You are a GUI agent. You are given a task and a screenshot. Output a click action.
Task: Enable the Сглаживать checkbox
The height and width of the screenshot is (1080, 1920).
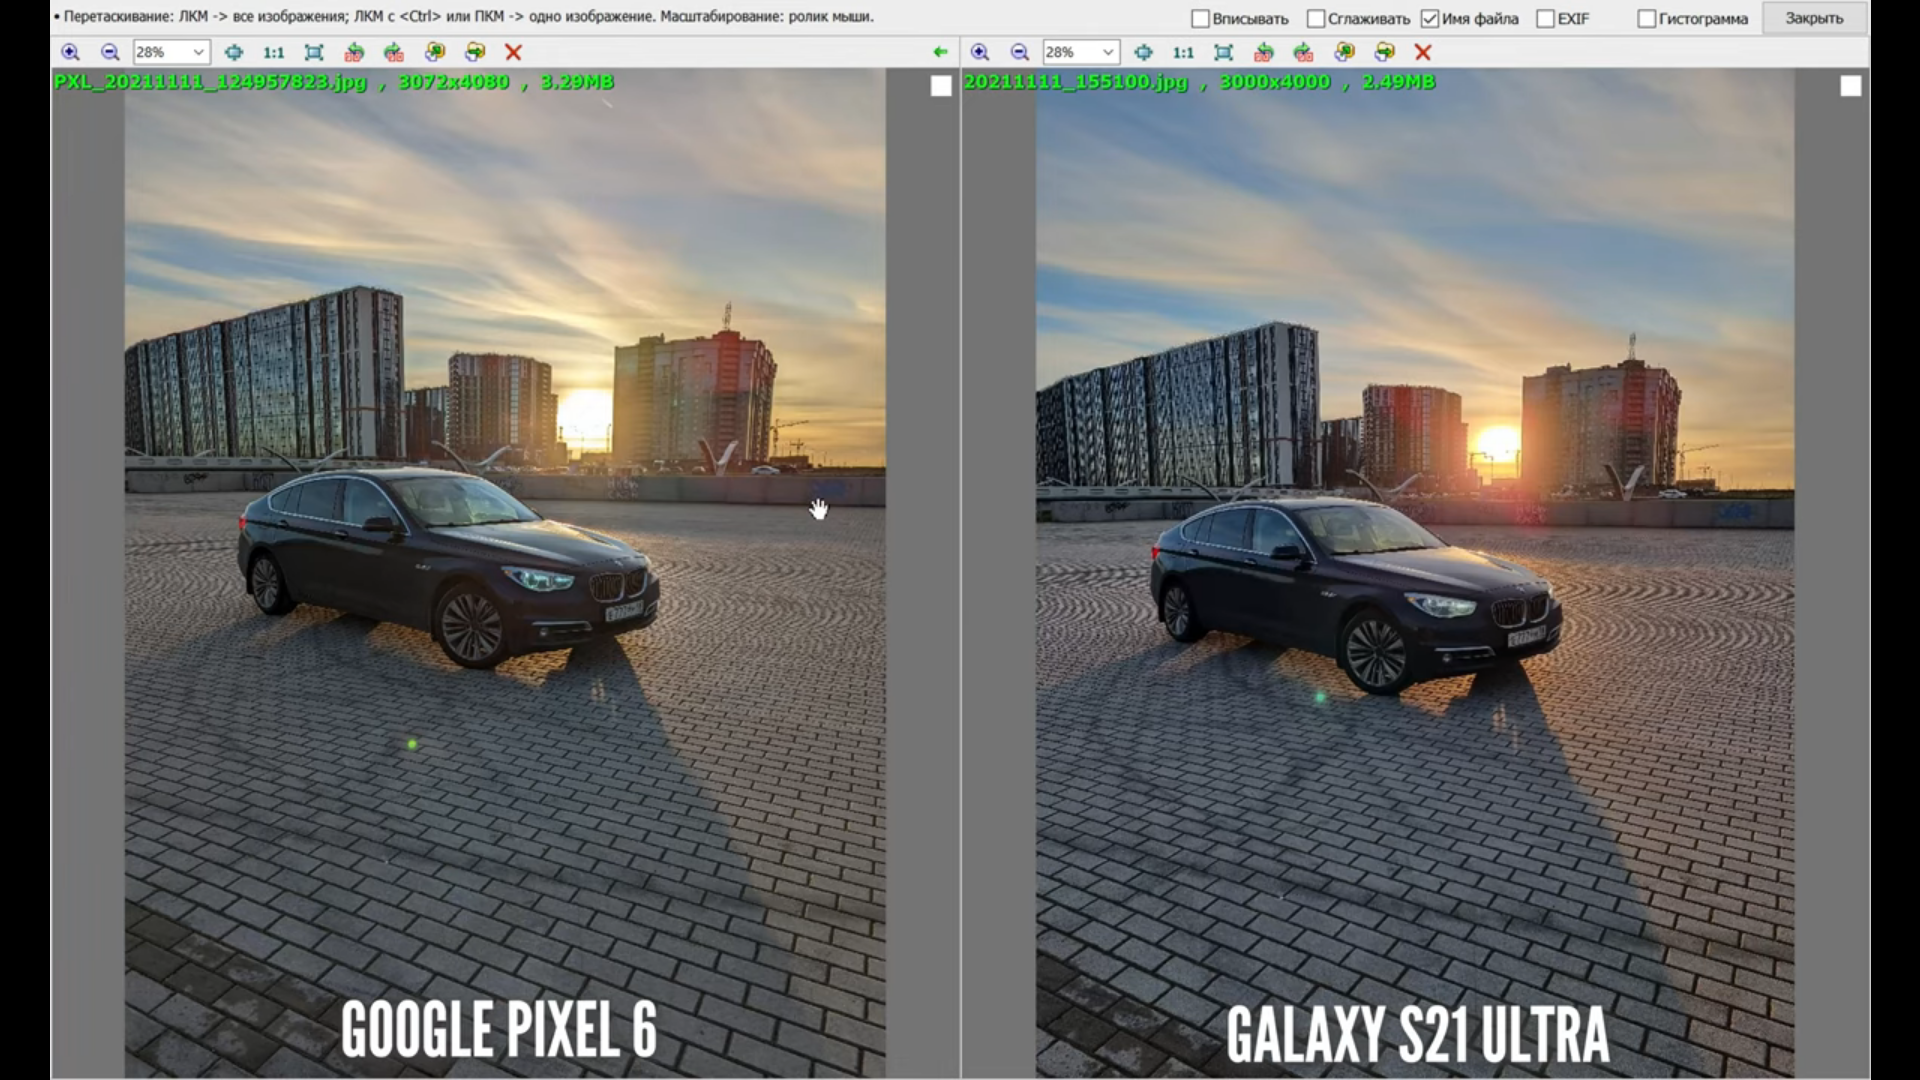pos(1316,19)
